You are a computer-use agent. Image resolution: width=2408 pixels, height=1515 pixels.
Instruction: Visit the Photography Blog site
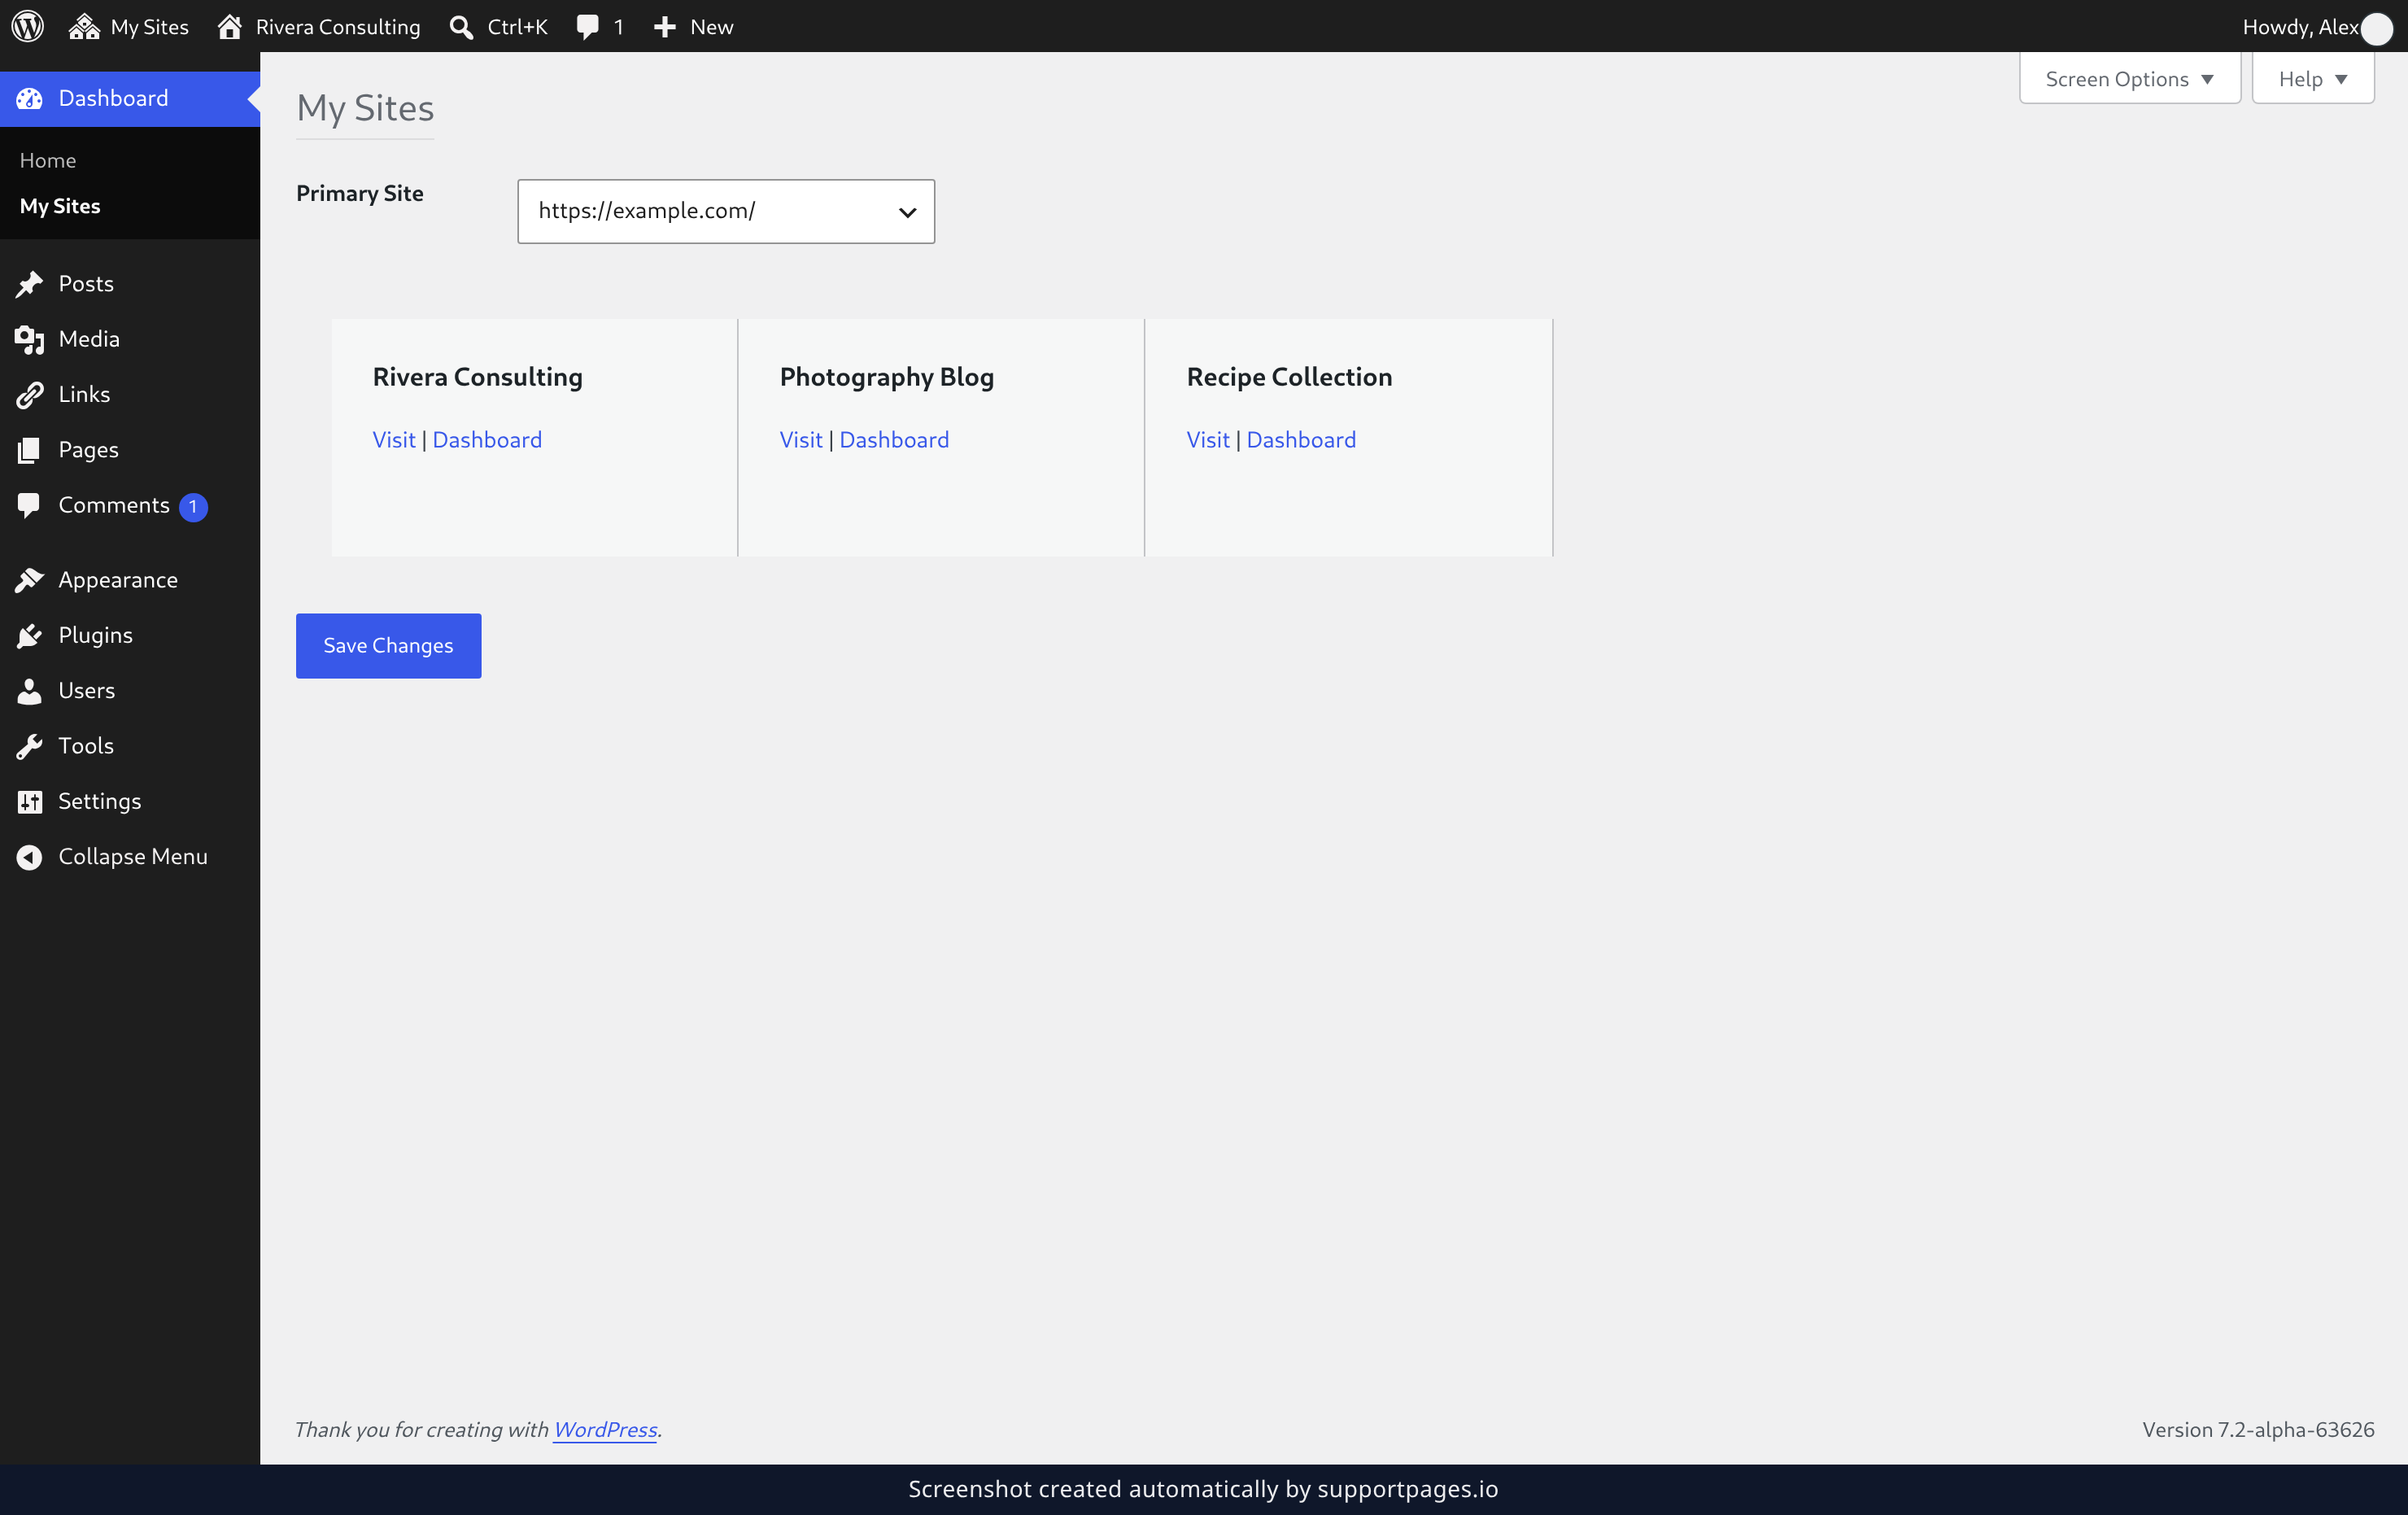pos(801,440)
